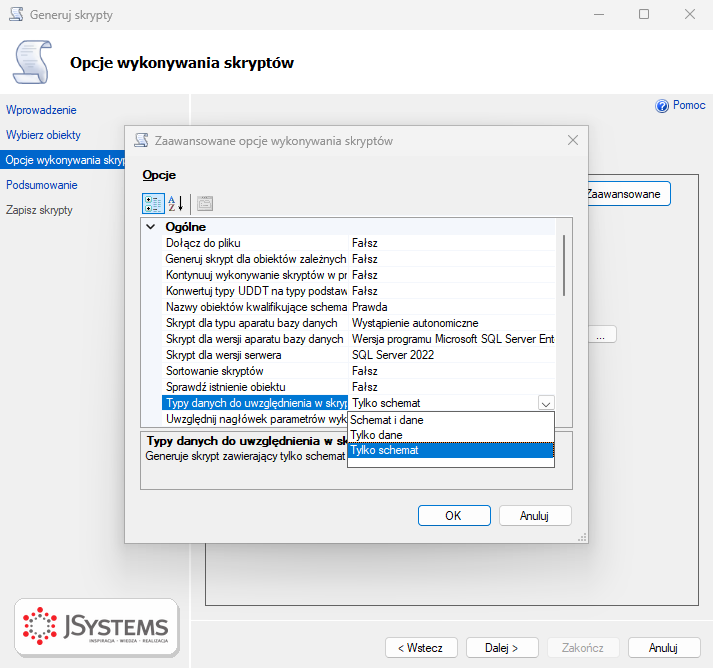Click vertical scrollbar thumb of options grid
The height and width of the screenshot is (668, 713).
point(564,266)
